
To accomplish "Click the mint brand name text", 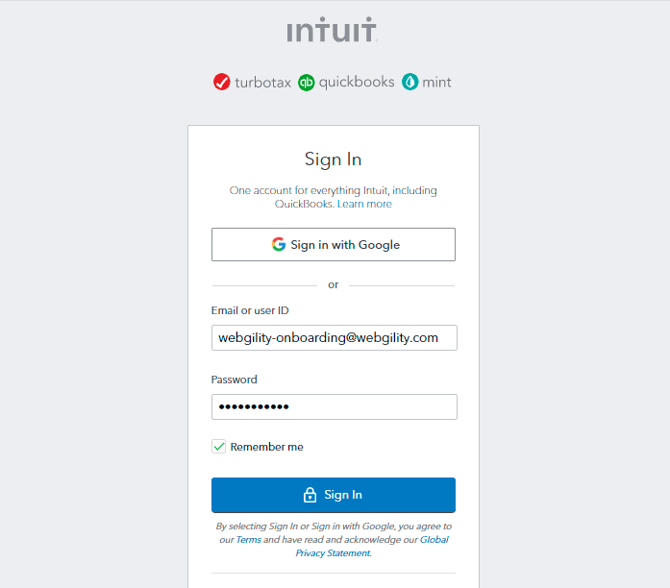I will click(437, 83).
